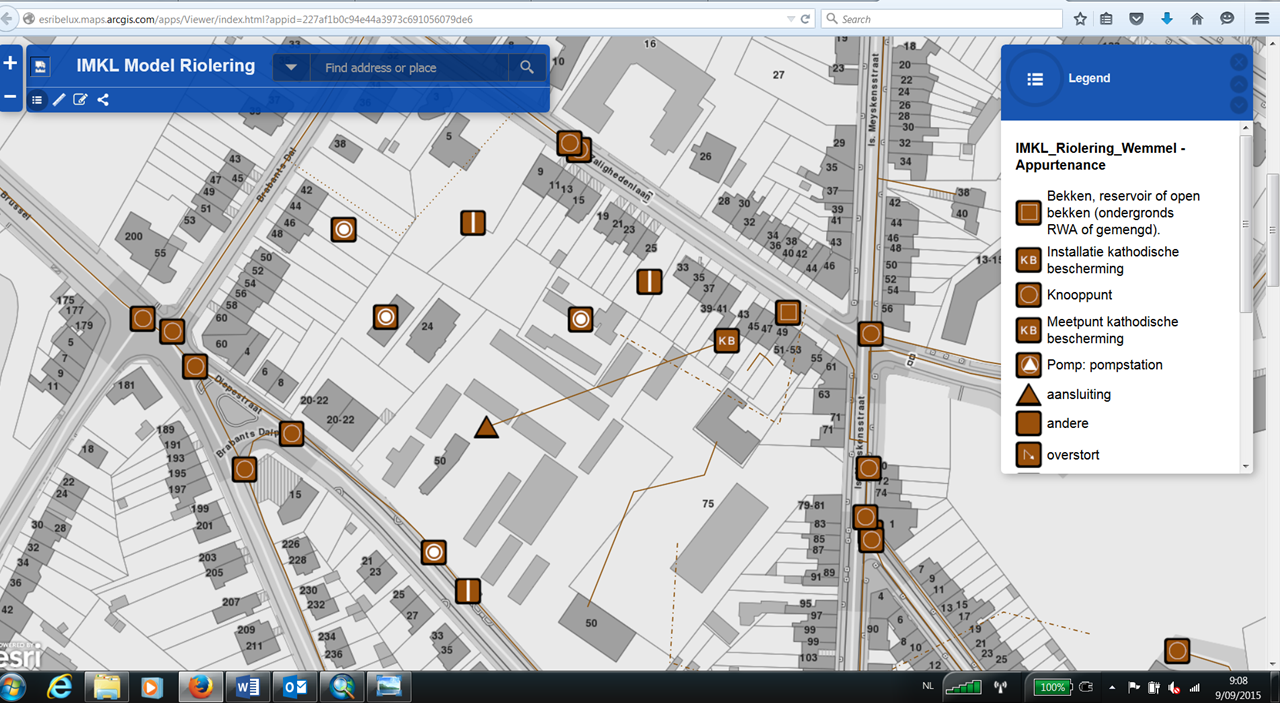Bookmark page with the star icon
Viewport: 1280px width, 720px height.
point(1080,19)
